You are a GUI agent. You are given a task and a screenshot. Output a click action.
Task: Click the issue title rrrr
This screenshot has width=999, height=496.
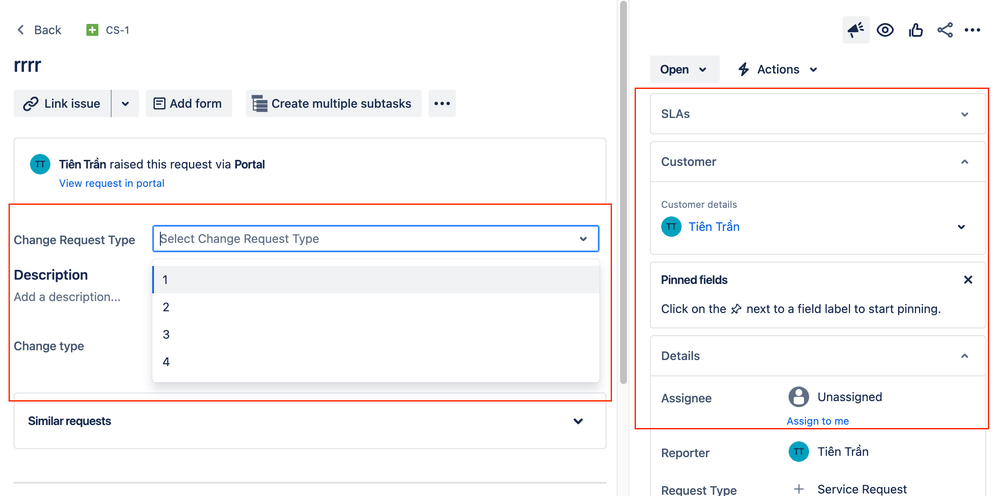point(27,64)
